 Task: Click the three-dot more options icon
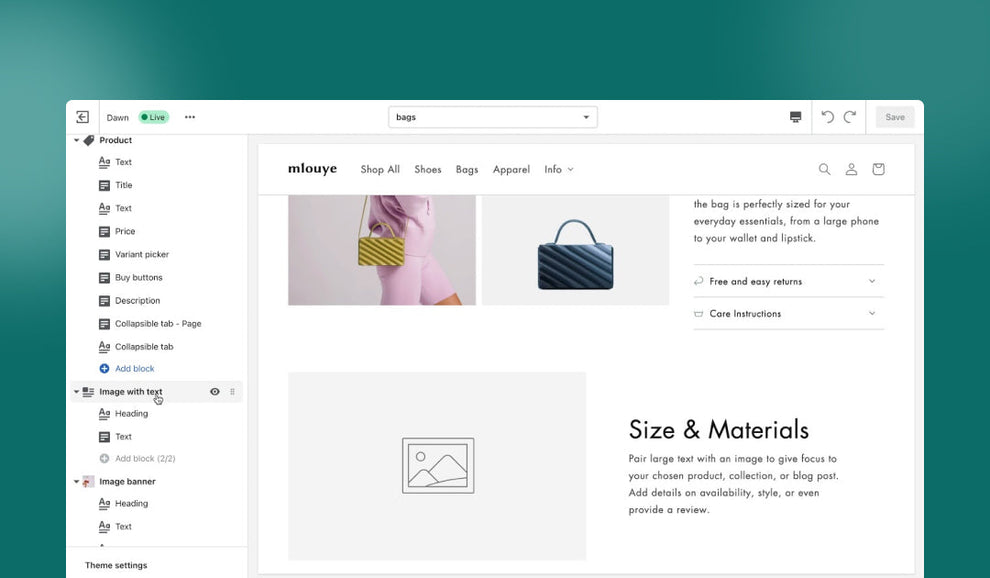tap(190, 117)
